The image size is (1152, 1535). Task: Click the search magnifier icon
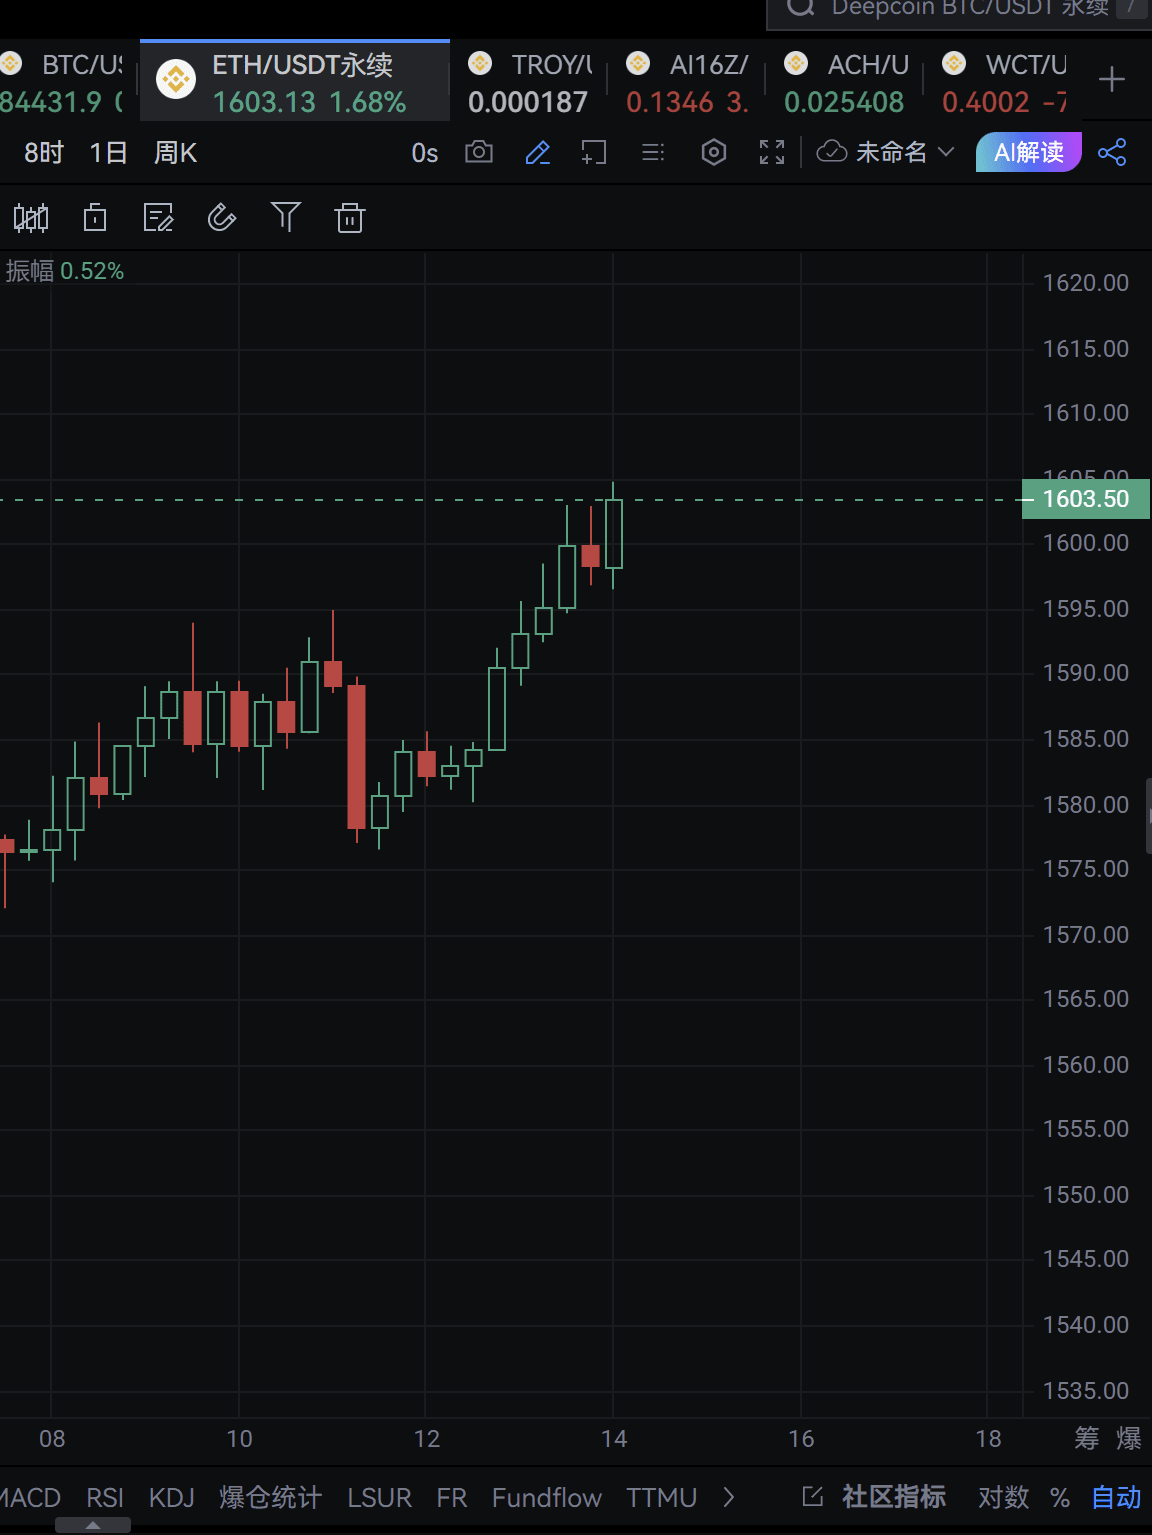pos(800,7)
